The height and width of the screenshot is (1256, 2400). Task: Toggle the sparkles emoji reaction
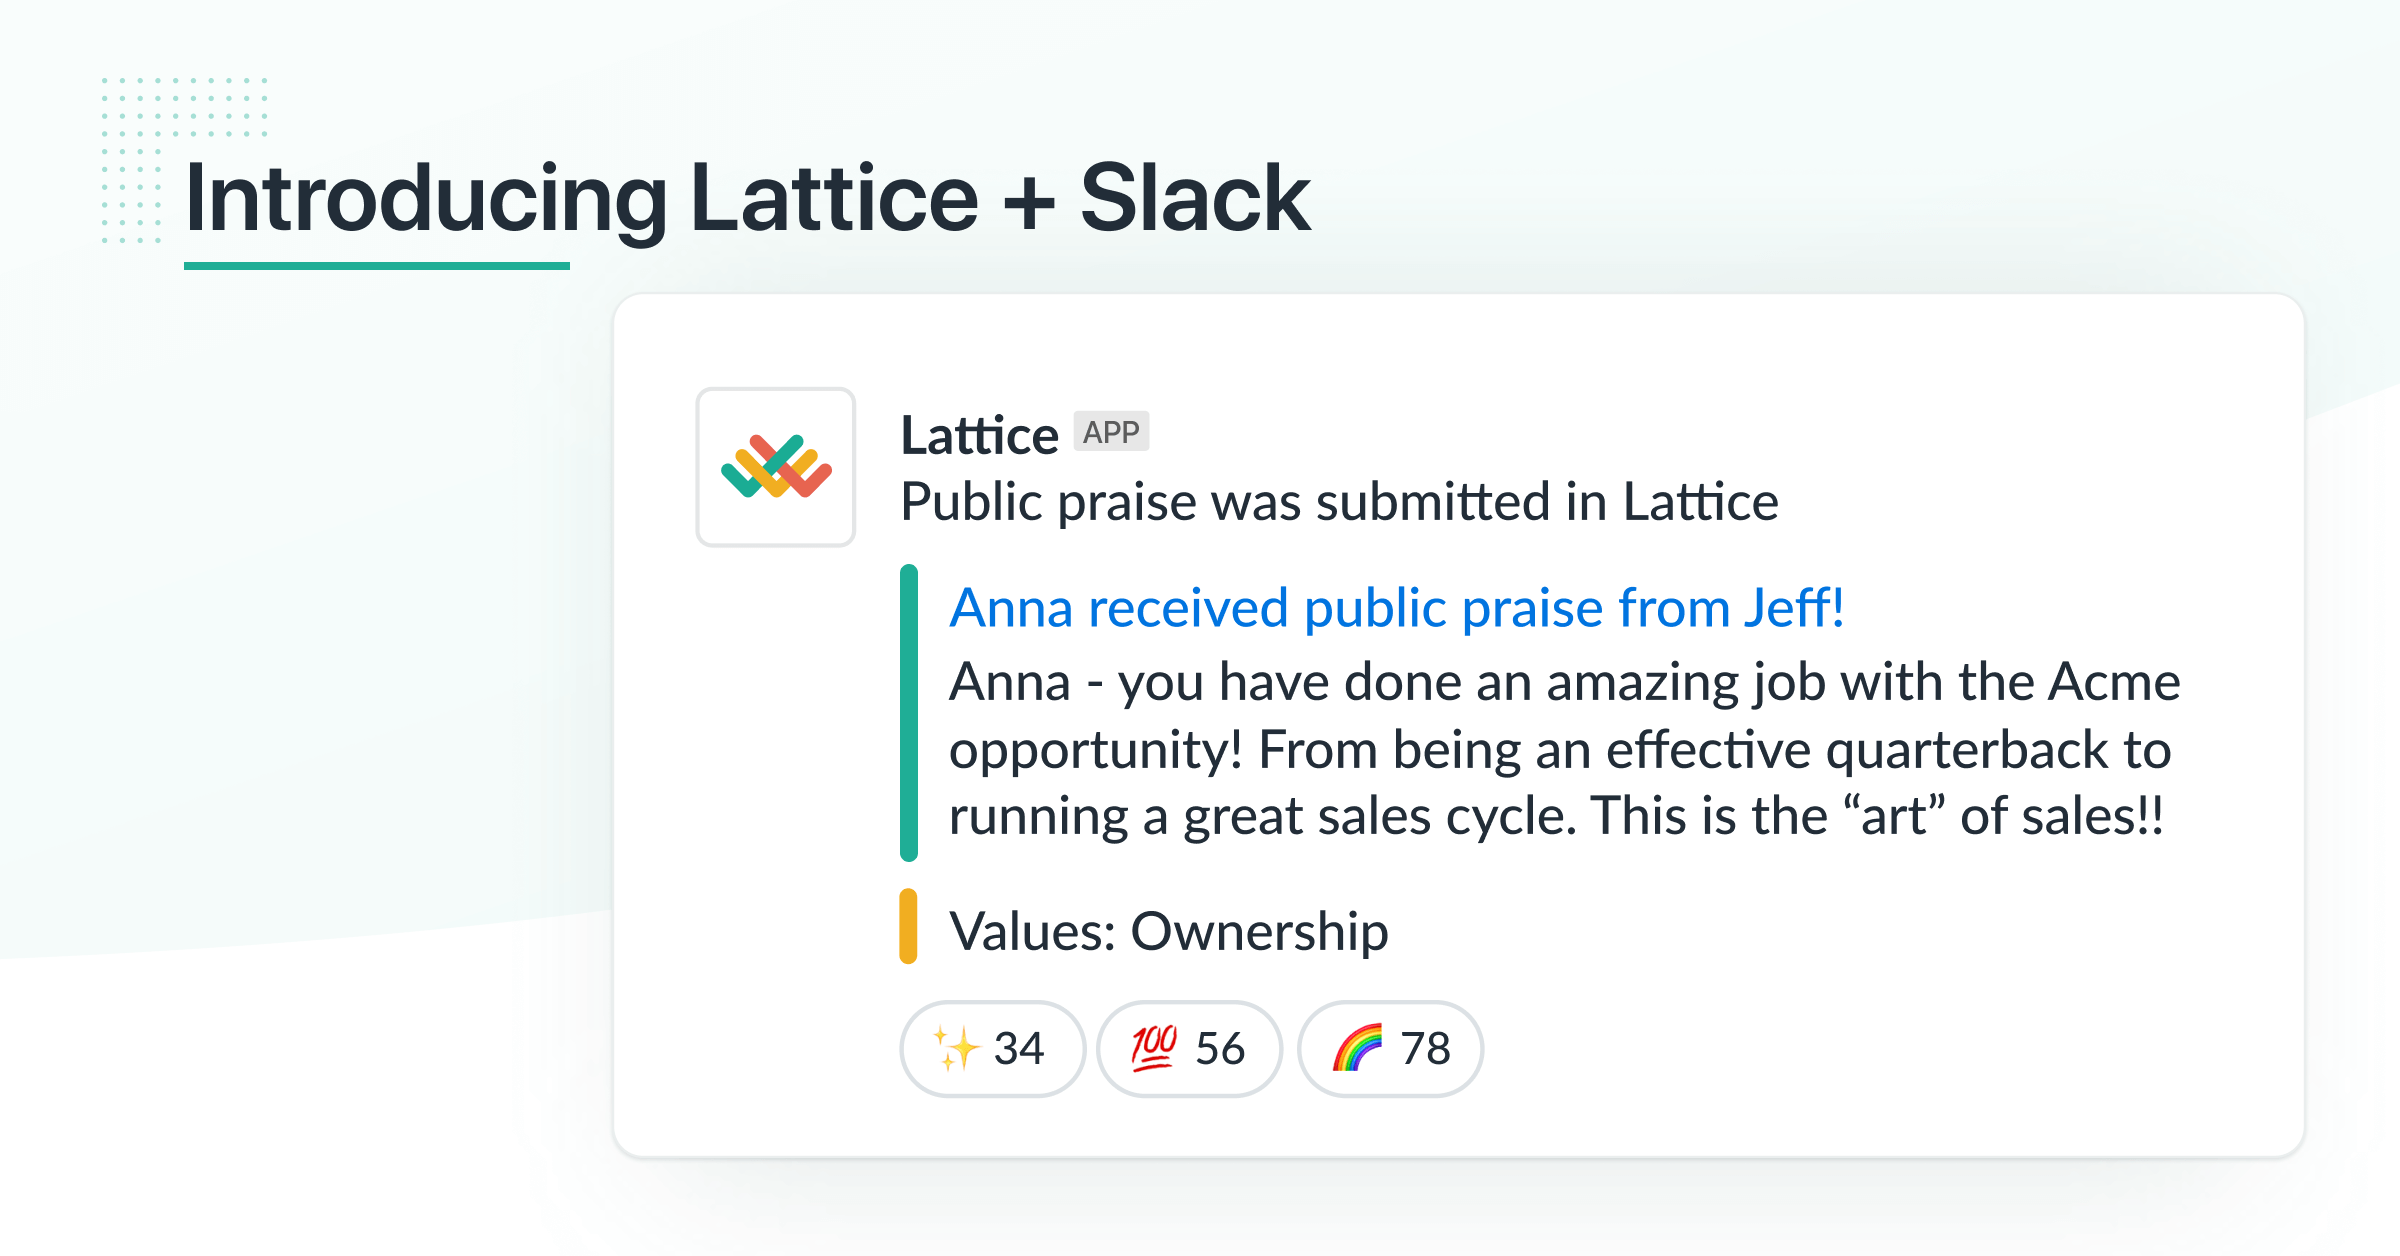point(992,1049)
